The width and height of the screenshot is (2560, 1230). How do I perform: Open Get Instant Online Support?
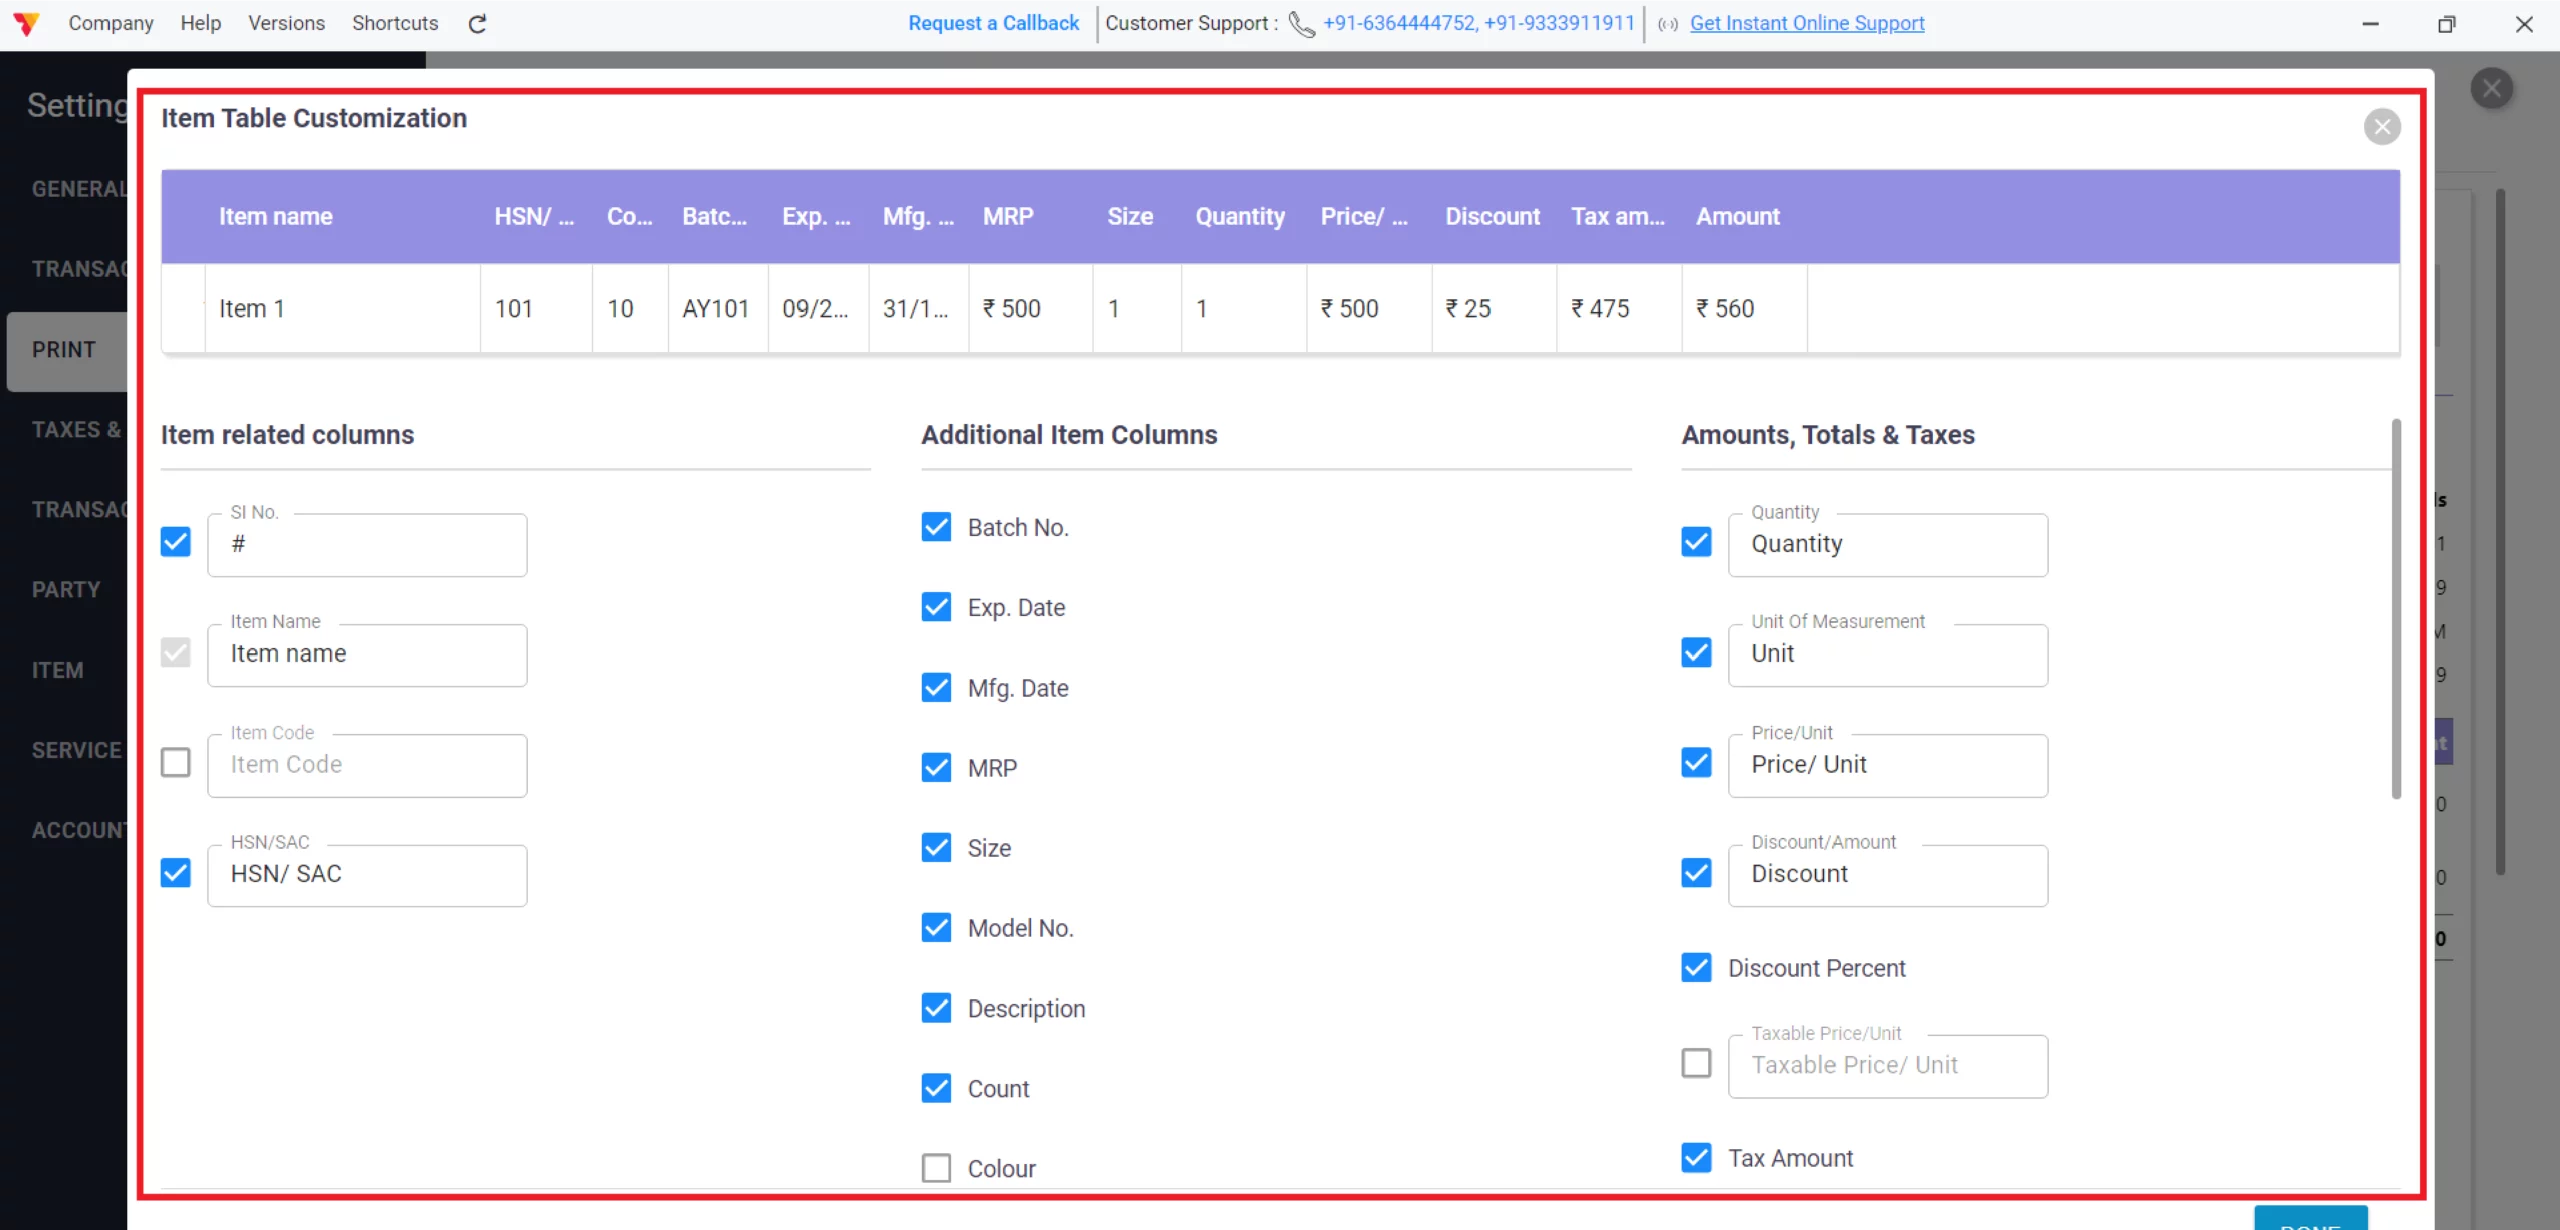[1805, 23]
